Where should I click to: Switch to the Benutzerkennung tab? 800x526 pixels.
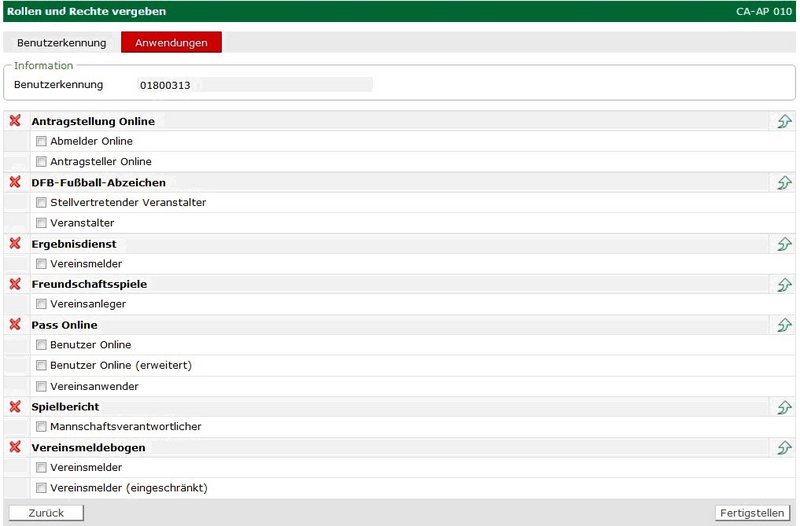click(x=61, y=43)
